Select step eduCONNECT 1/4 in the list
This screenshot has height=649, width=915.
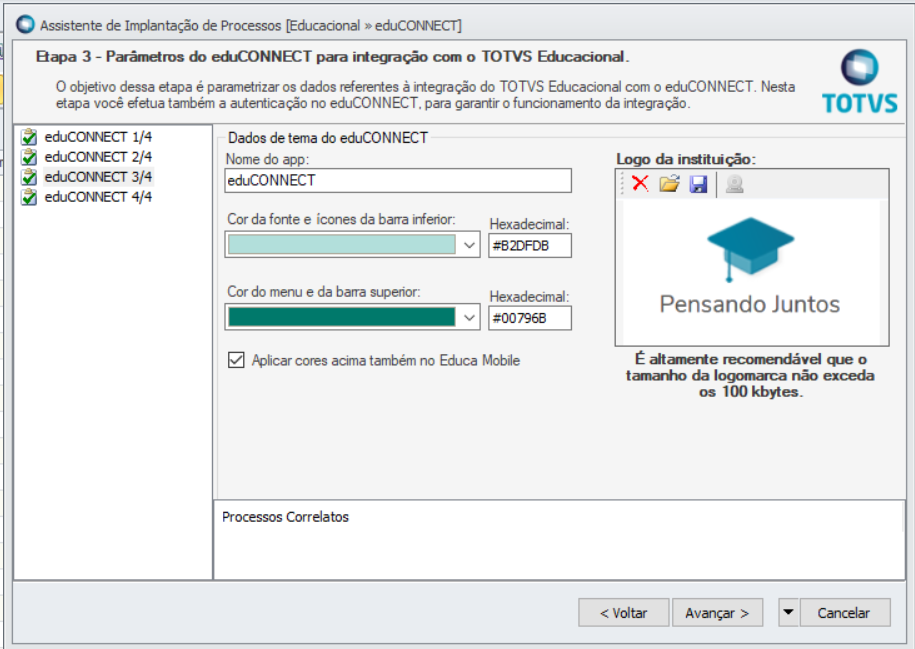tap(98, 137)
